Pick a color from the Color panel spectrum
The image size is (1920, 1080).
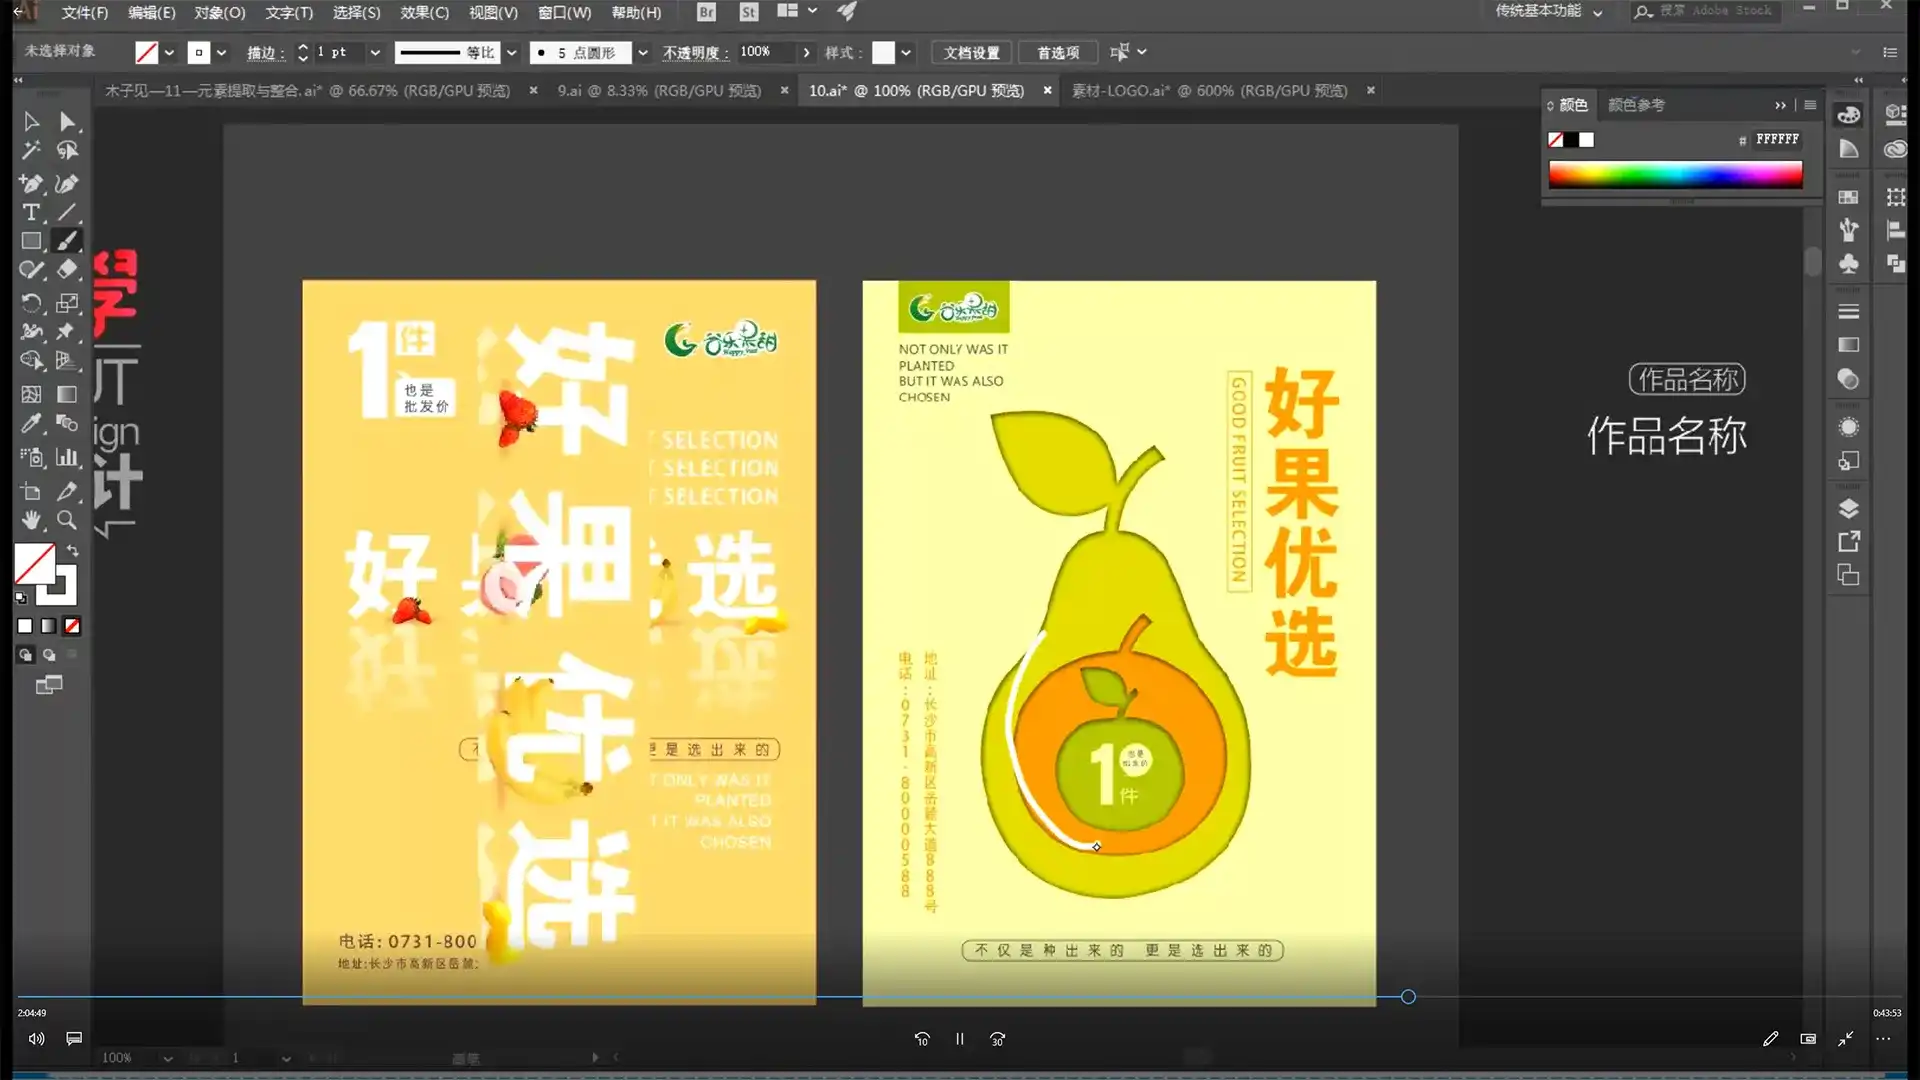point(1675,173)
